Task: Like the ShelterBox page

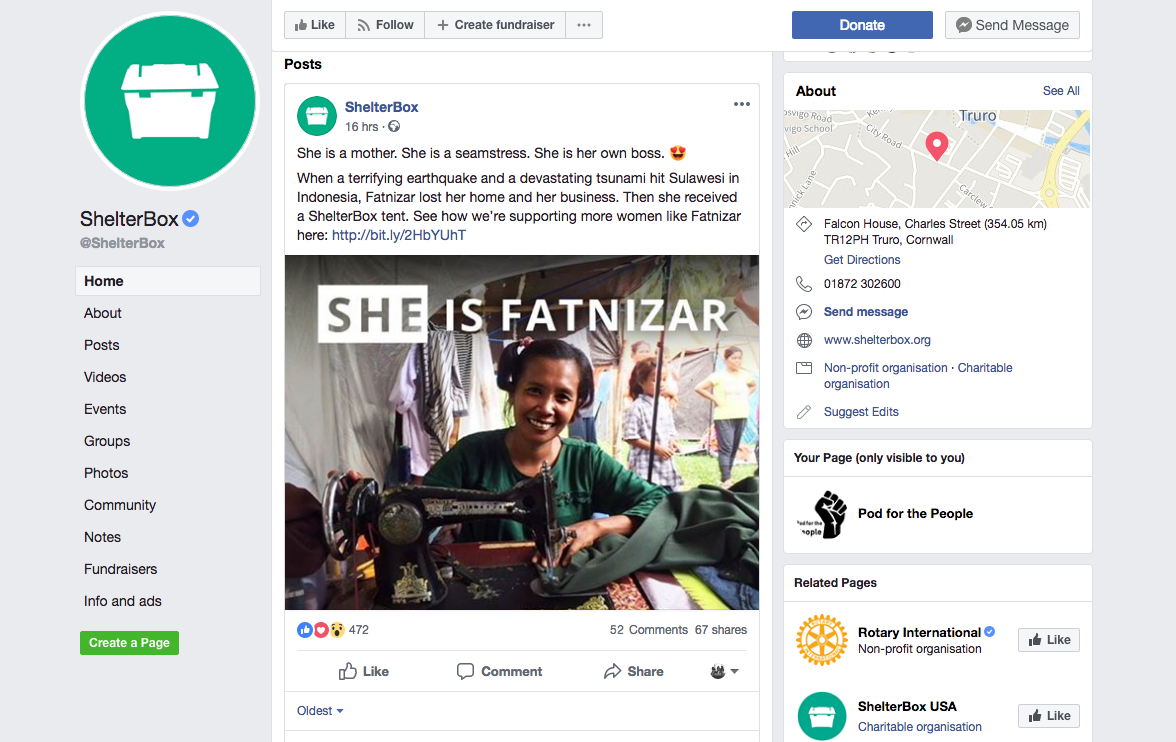Action: pyautogui.click(x=315, y=25)
